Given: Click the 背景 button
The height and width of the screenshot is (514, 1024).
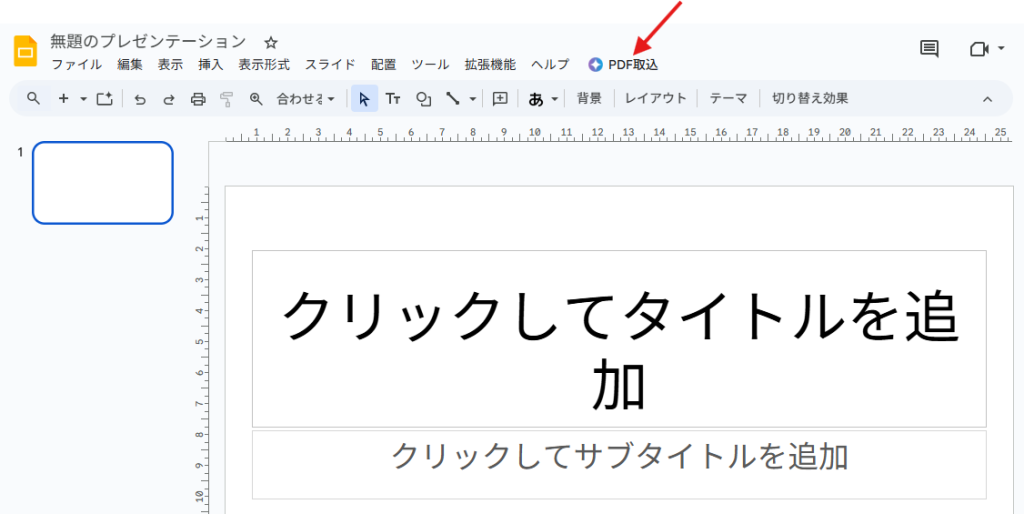Looking at the screenshot, I should pyautogui.click(x=589, y=98).
